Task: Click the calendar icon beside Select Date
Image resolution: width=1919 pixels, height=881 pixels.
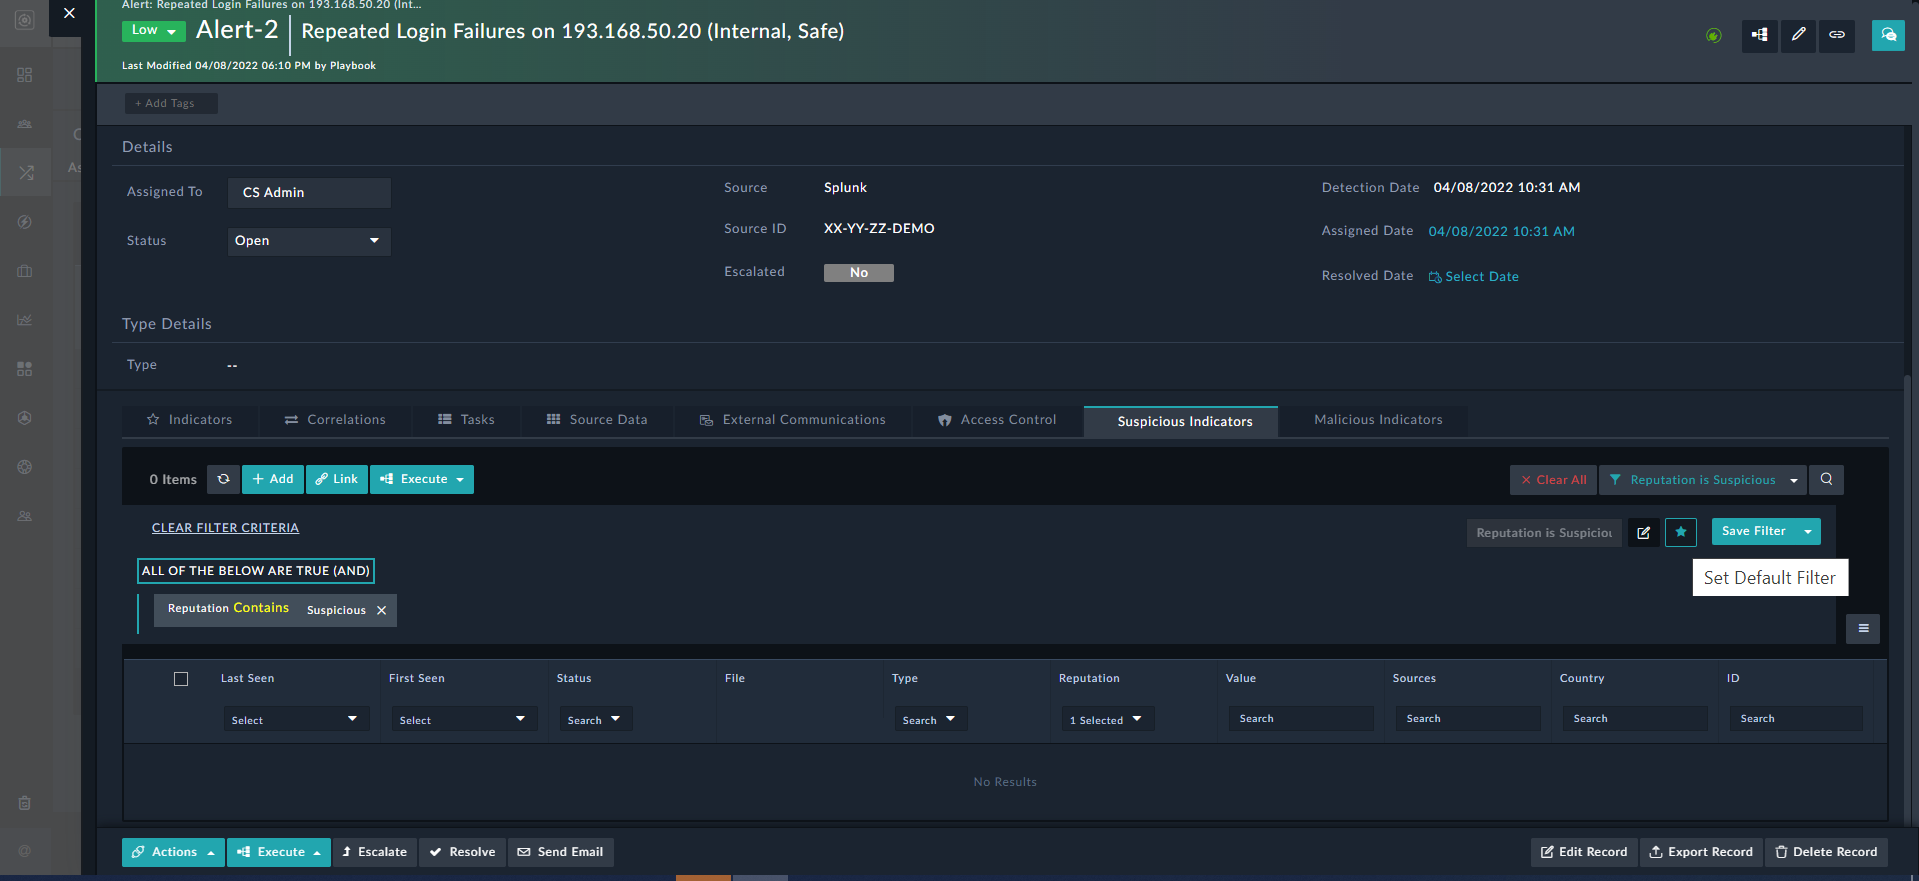Action: (1435, 277)
